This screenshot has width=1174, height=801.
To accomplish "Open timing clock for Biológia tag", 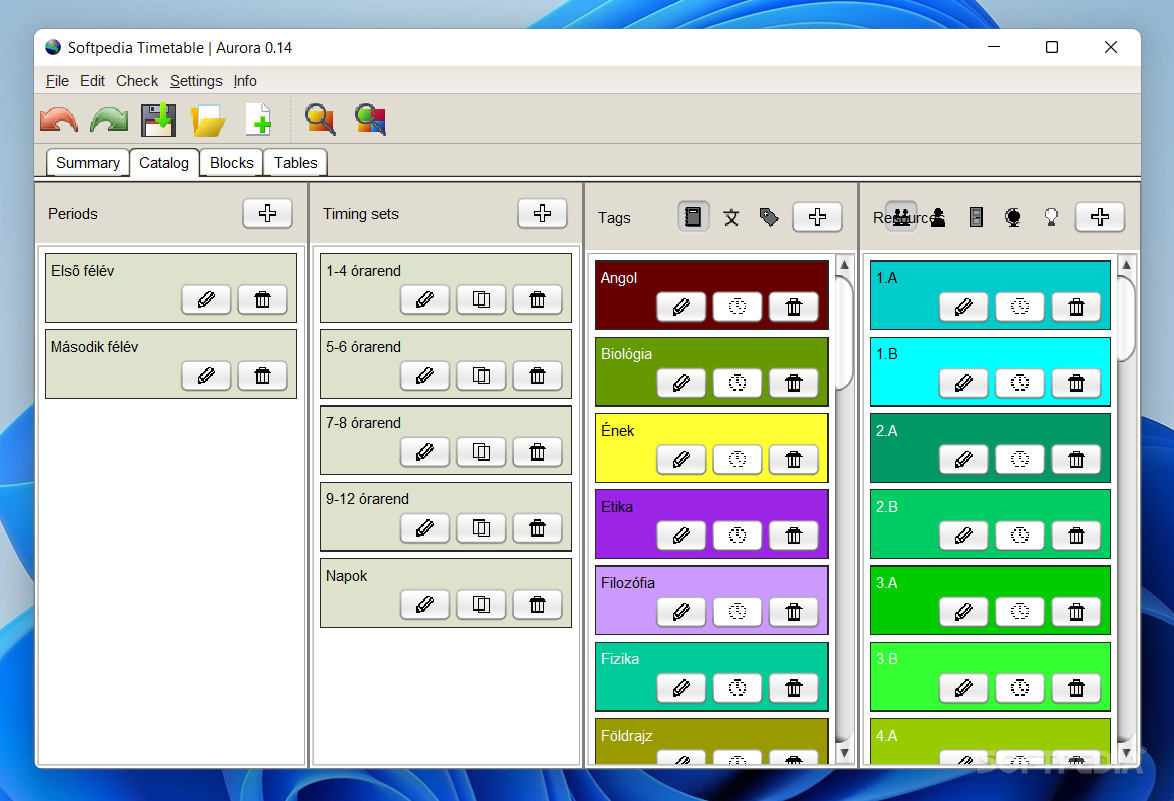I will (737, 383).
